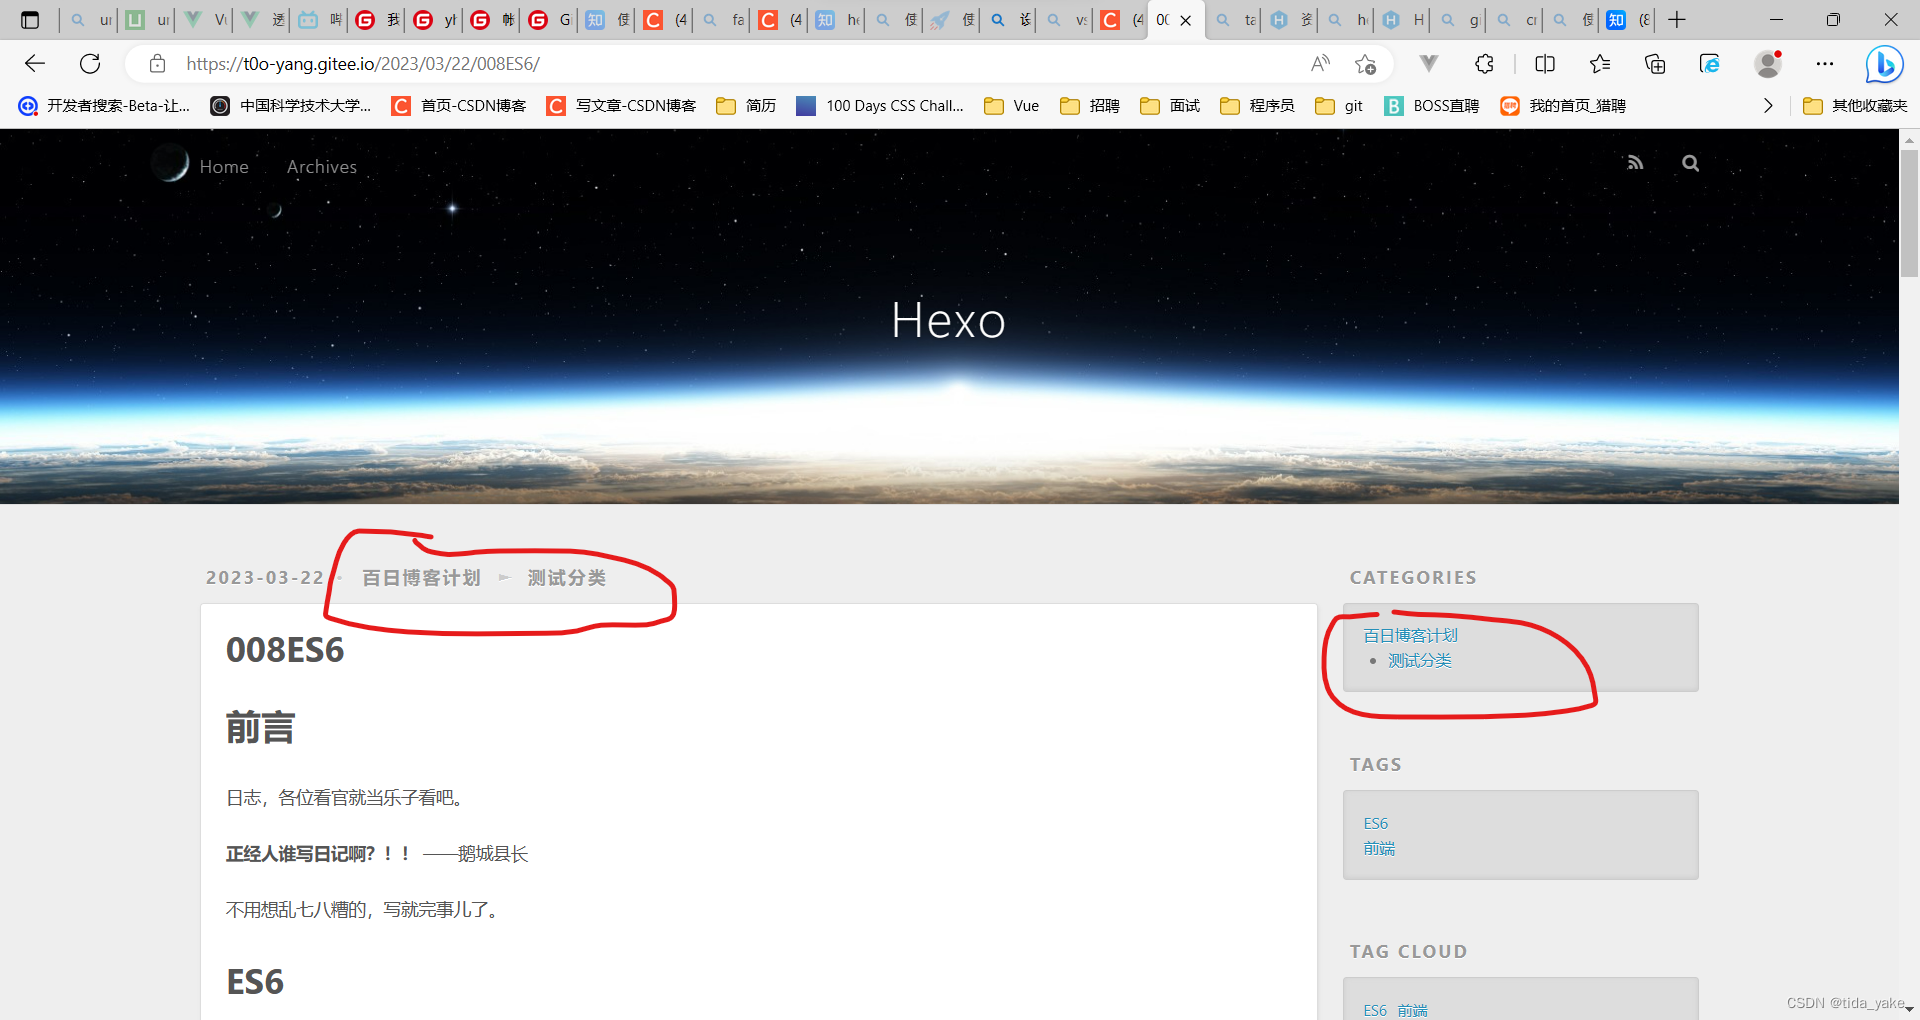Show more bookmarks chevron
Image resolution: width=1920 pixels, height=1020 pixels.
tap(1768, 106)
